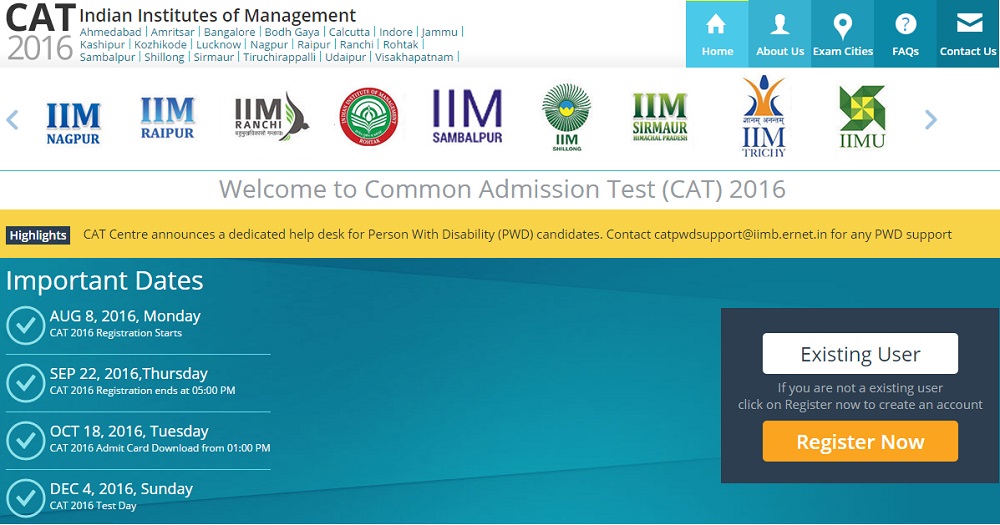Viewport: 1000px width, 525px height.
Task: Click the Bangalore institute link
Action: 230,32
